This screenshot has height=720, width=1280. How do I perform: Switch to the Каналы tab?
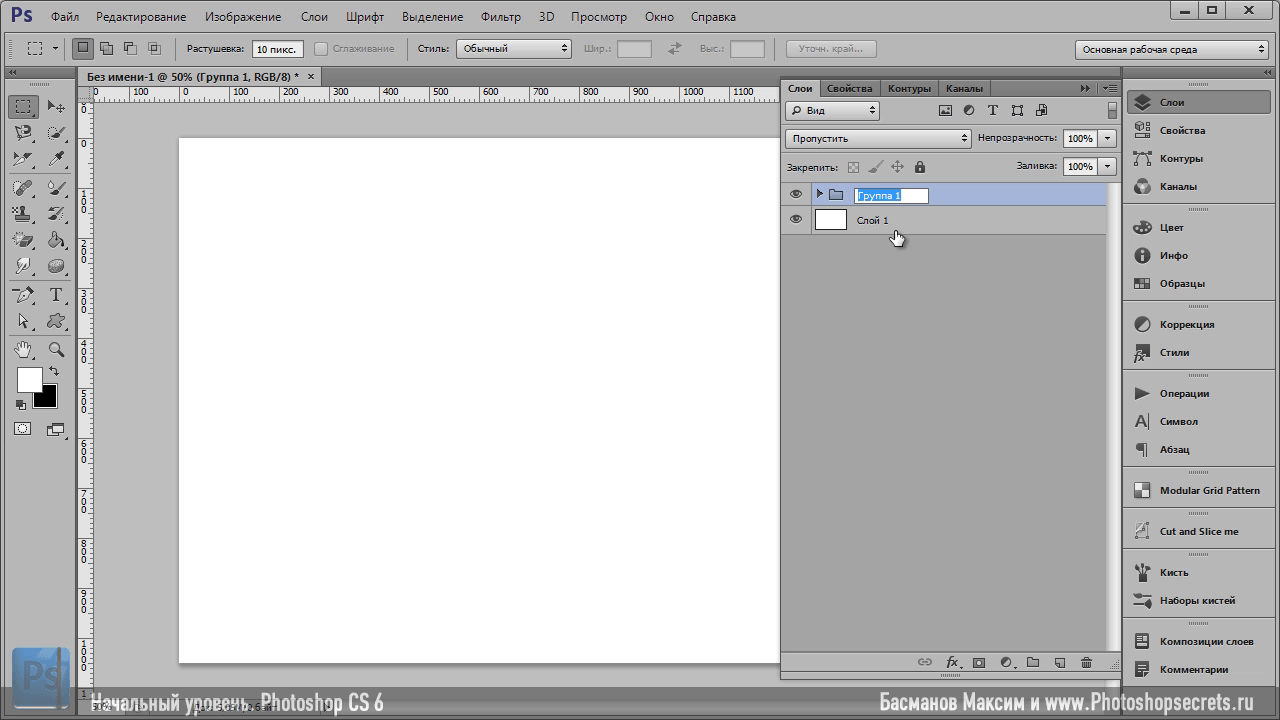[964, 88]
